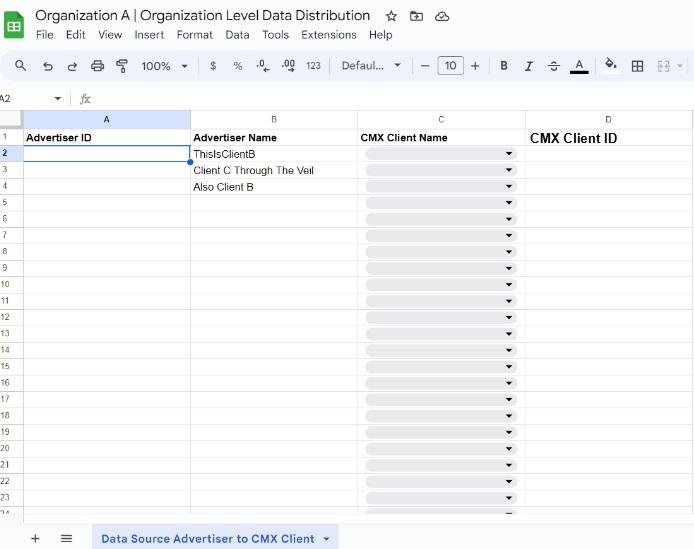Open the Edit menu
This screenshot has width=694, height=549.
coord(75,35)
